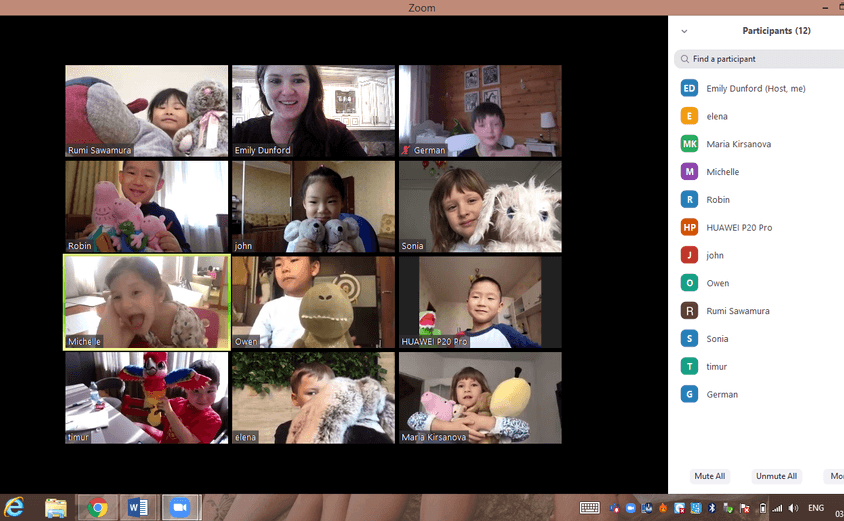
Task: Open the More options in participants panel
Action: [x=834, y=476]
